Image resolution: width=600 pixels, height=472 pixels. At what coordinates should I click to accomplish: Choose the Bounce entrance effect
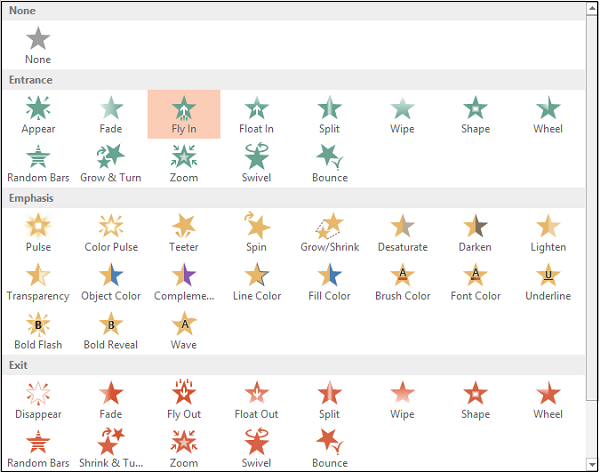(329, 163)
